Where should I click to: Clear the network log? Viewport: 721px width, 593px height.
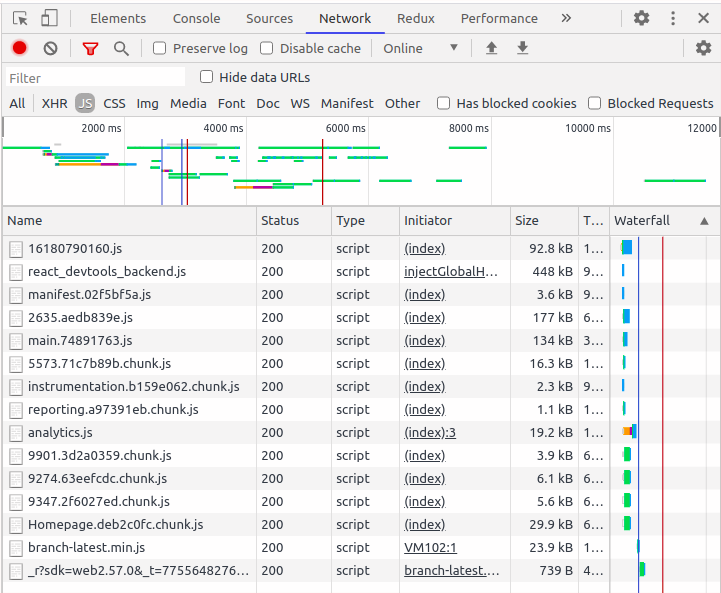[x=51, y=48]
